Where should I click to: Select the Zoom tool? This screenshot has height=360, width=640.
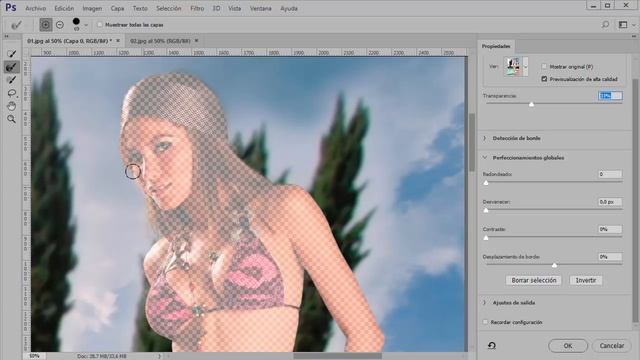pyautogui.click(x=12, y=119)
